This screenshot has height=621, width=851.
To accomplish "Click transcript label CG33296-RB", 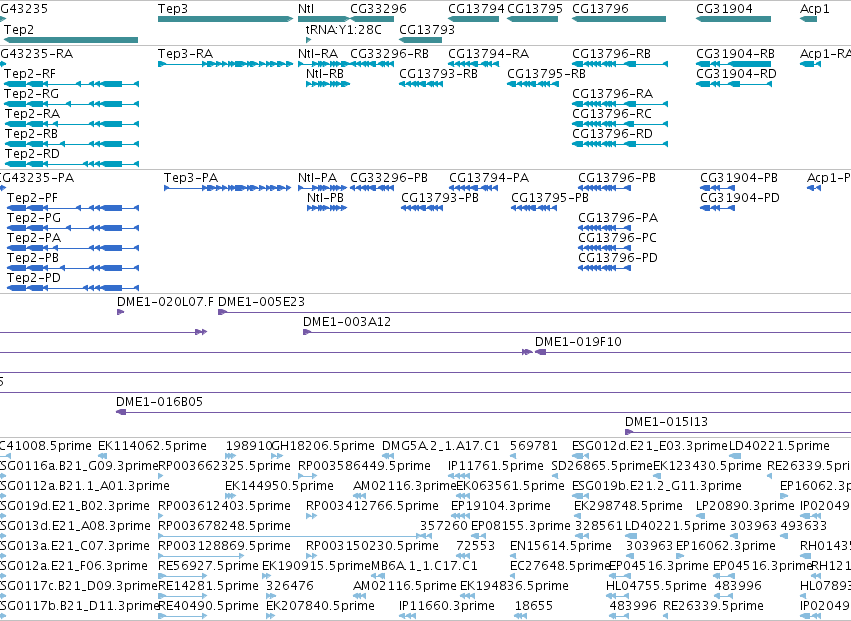I will coord(390,54).
